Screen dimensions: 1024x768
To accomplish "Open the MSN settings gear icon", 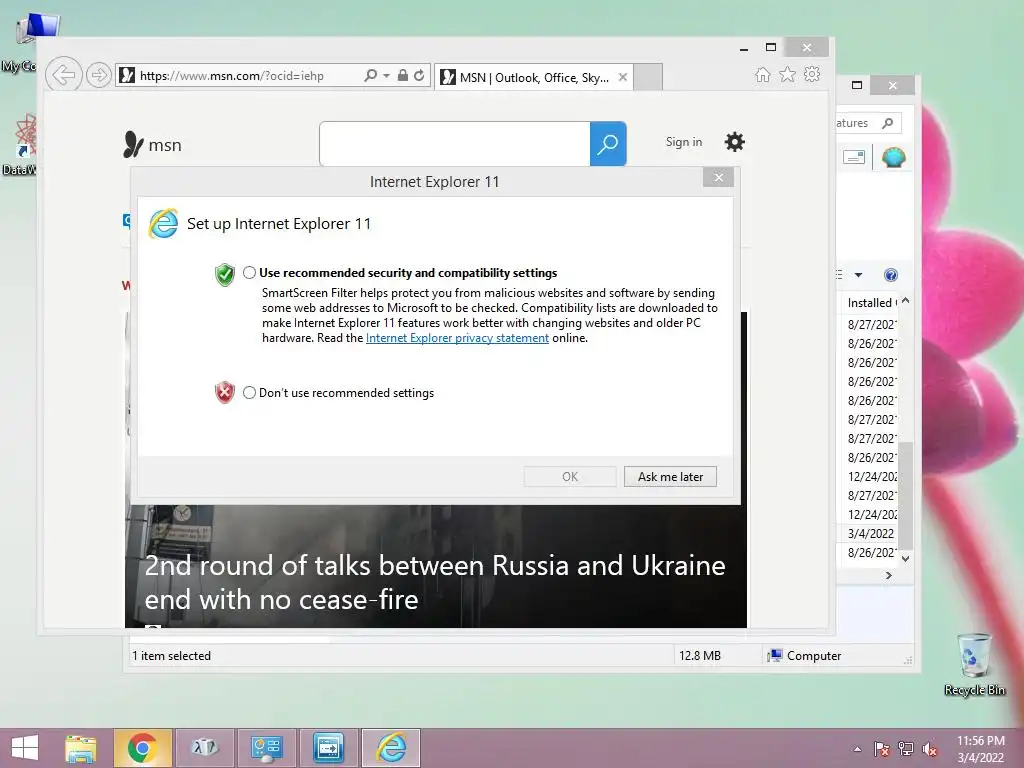I will (x=735, y=142).
